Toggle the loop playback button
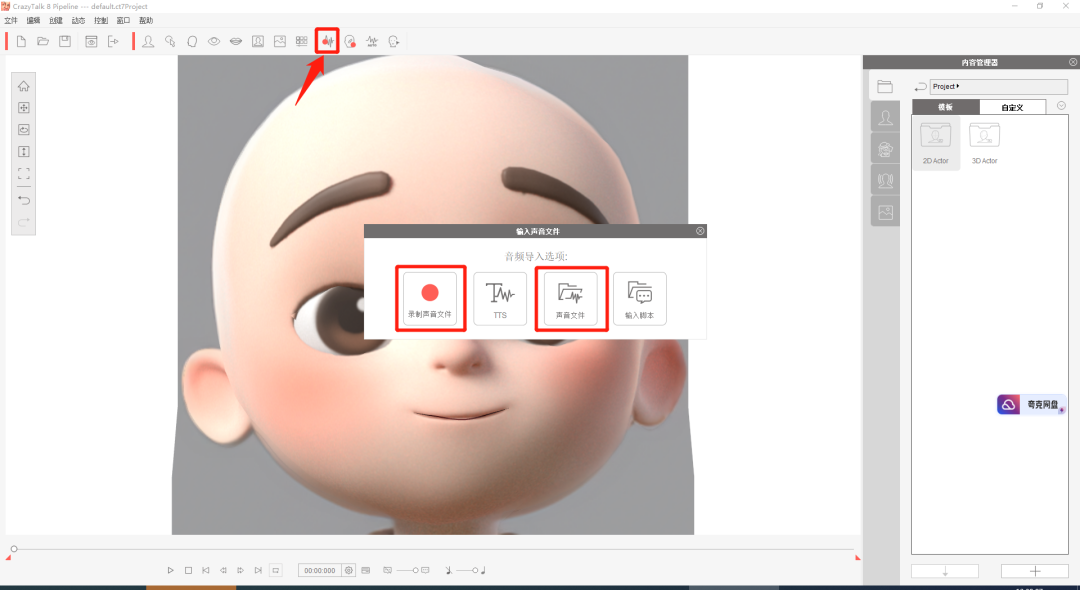The width and height of the screenshot is (1080, 590). tap(276, 570)
